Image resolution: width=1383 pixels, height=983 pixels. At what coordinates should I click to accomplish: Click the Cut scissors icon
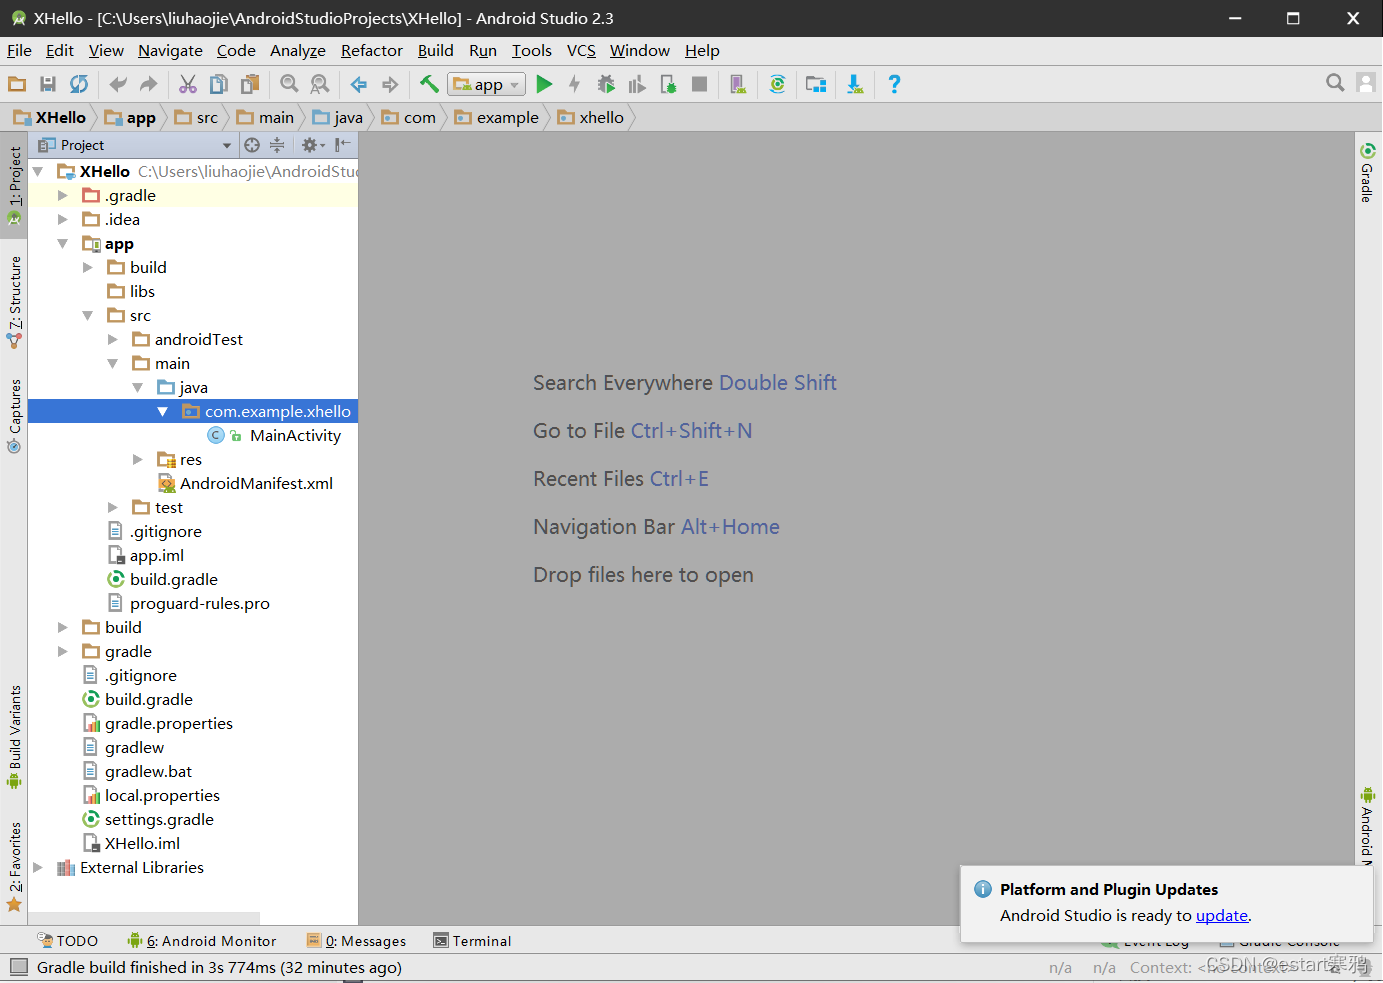188,84
